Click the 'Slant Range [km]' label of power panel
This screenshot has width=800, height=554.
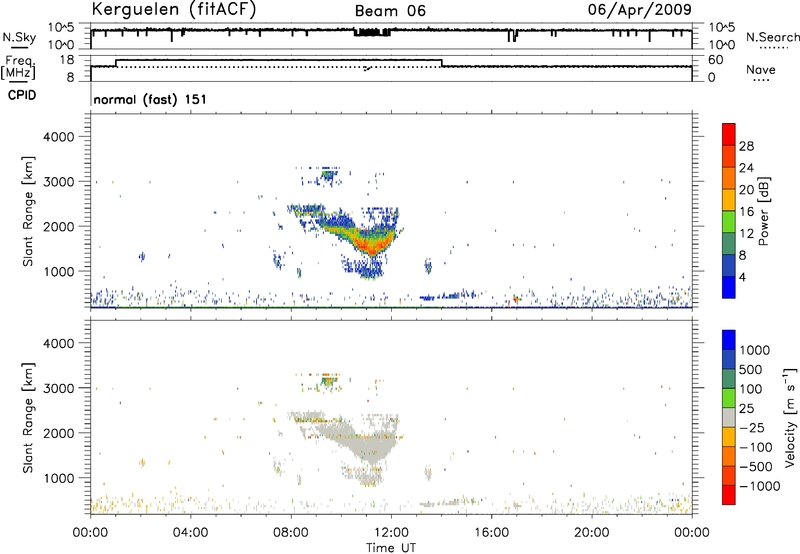(28, 211)
